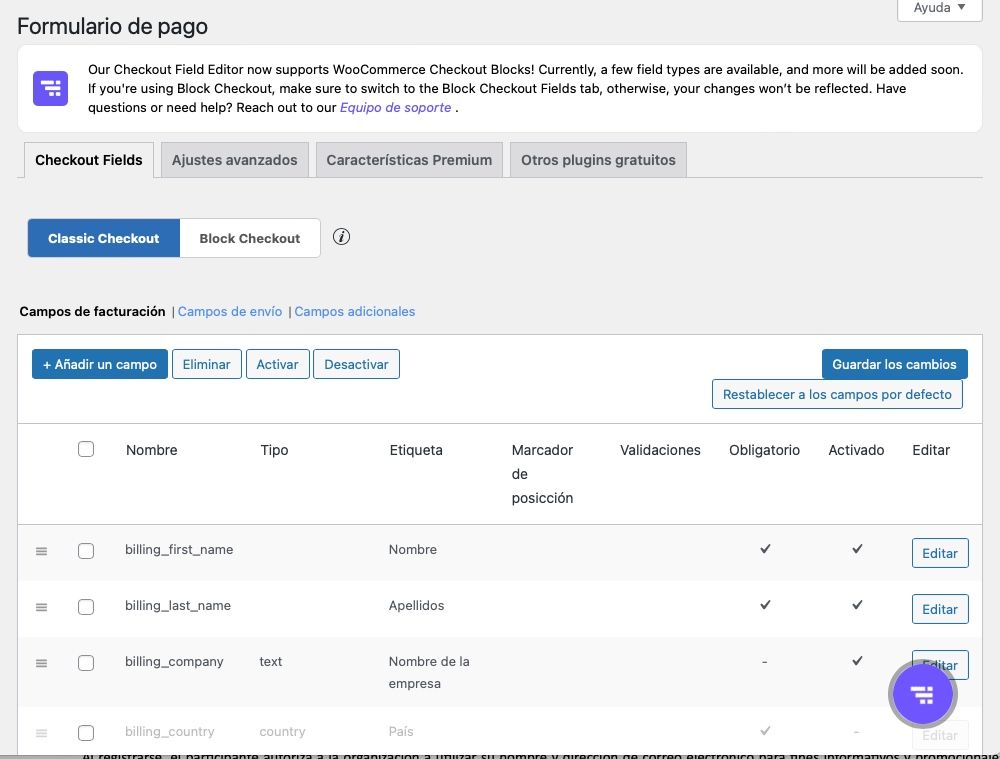The width and height of the screenshot is (1000, 759).
Task: Grab the drag handle for billing_country row
Action: point(41,733)
